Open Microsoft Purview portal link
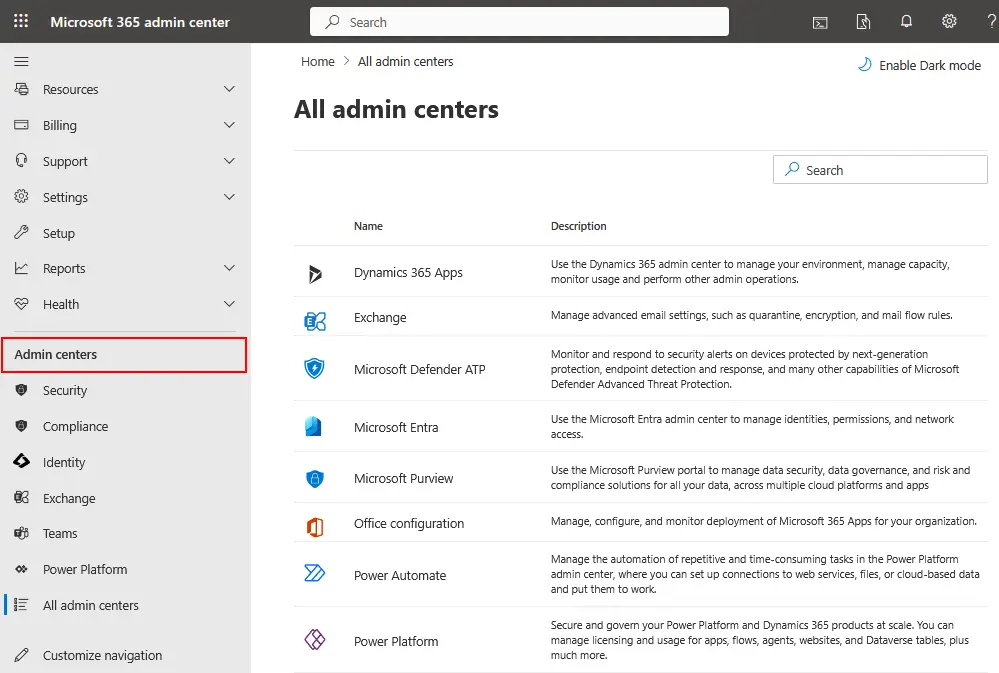The width and height of the screenshot is (999, 673). click(403, 478)
